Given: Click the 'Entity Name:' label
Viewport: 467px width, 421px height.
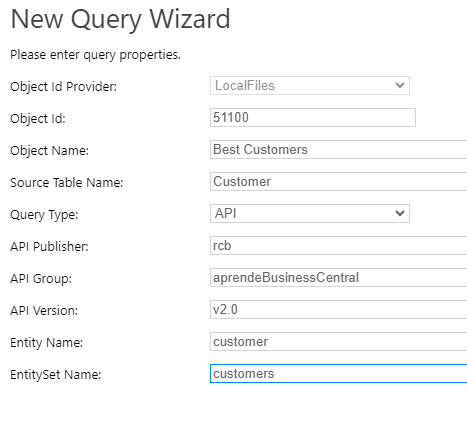Looking at the screenshot, I should click(x=46, y=343).
